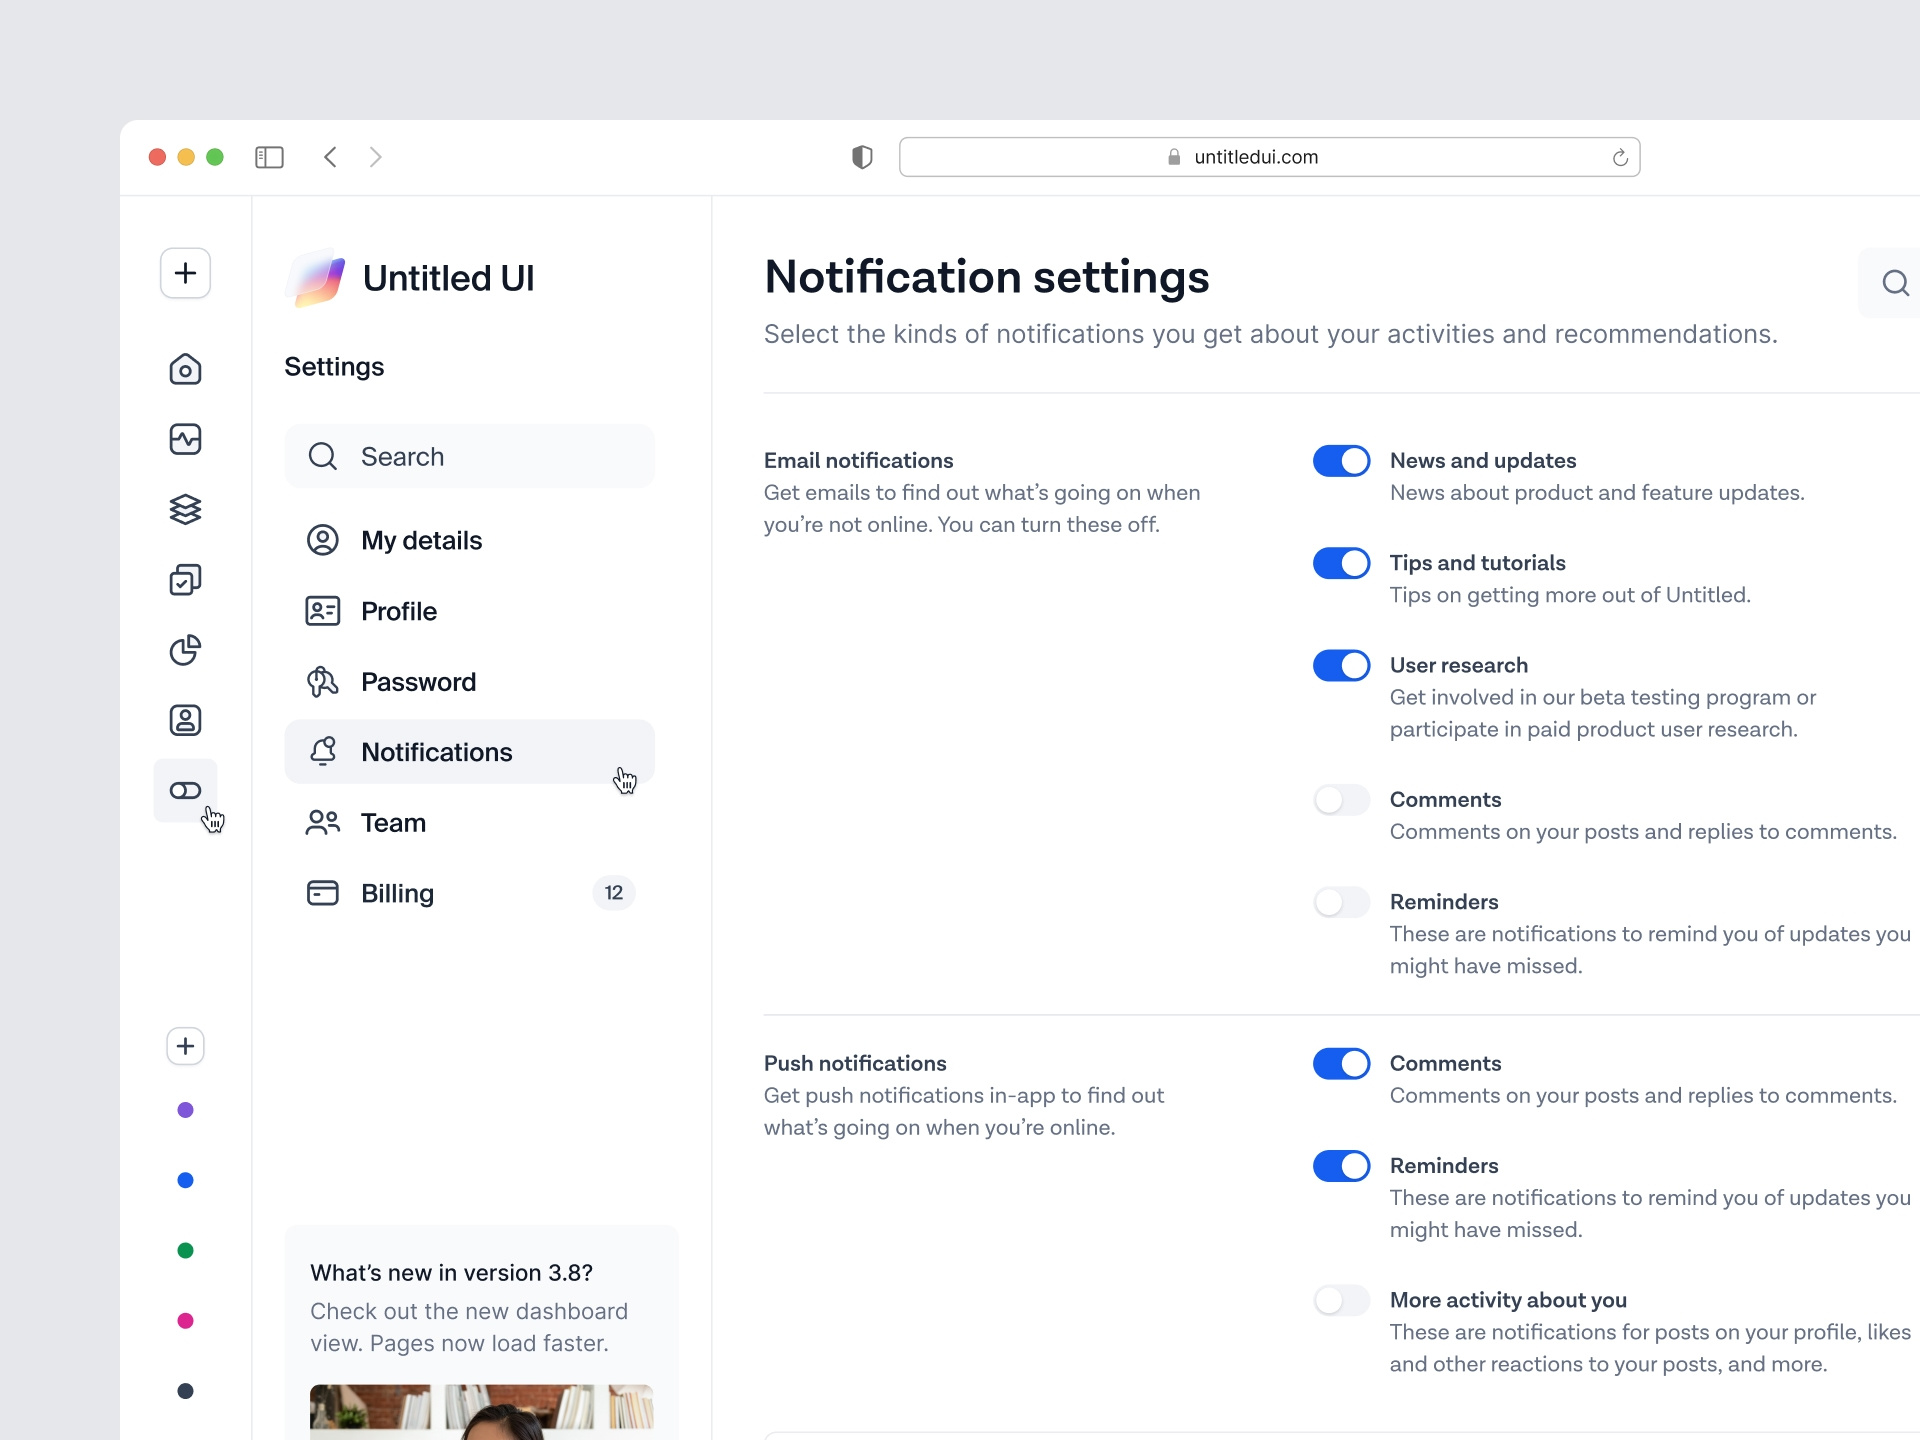The image size is (1920, 1440).
Task: Select the purple workspace dot
Action: point(185,1109)
